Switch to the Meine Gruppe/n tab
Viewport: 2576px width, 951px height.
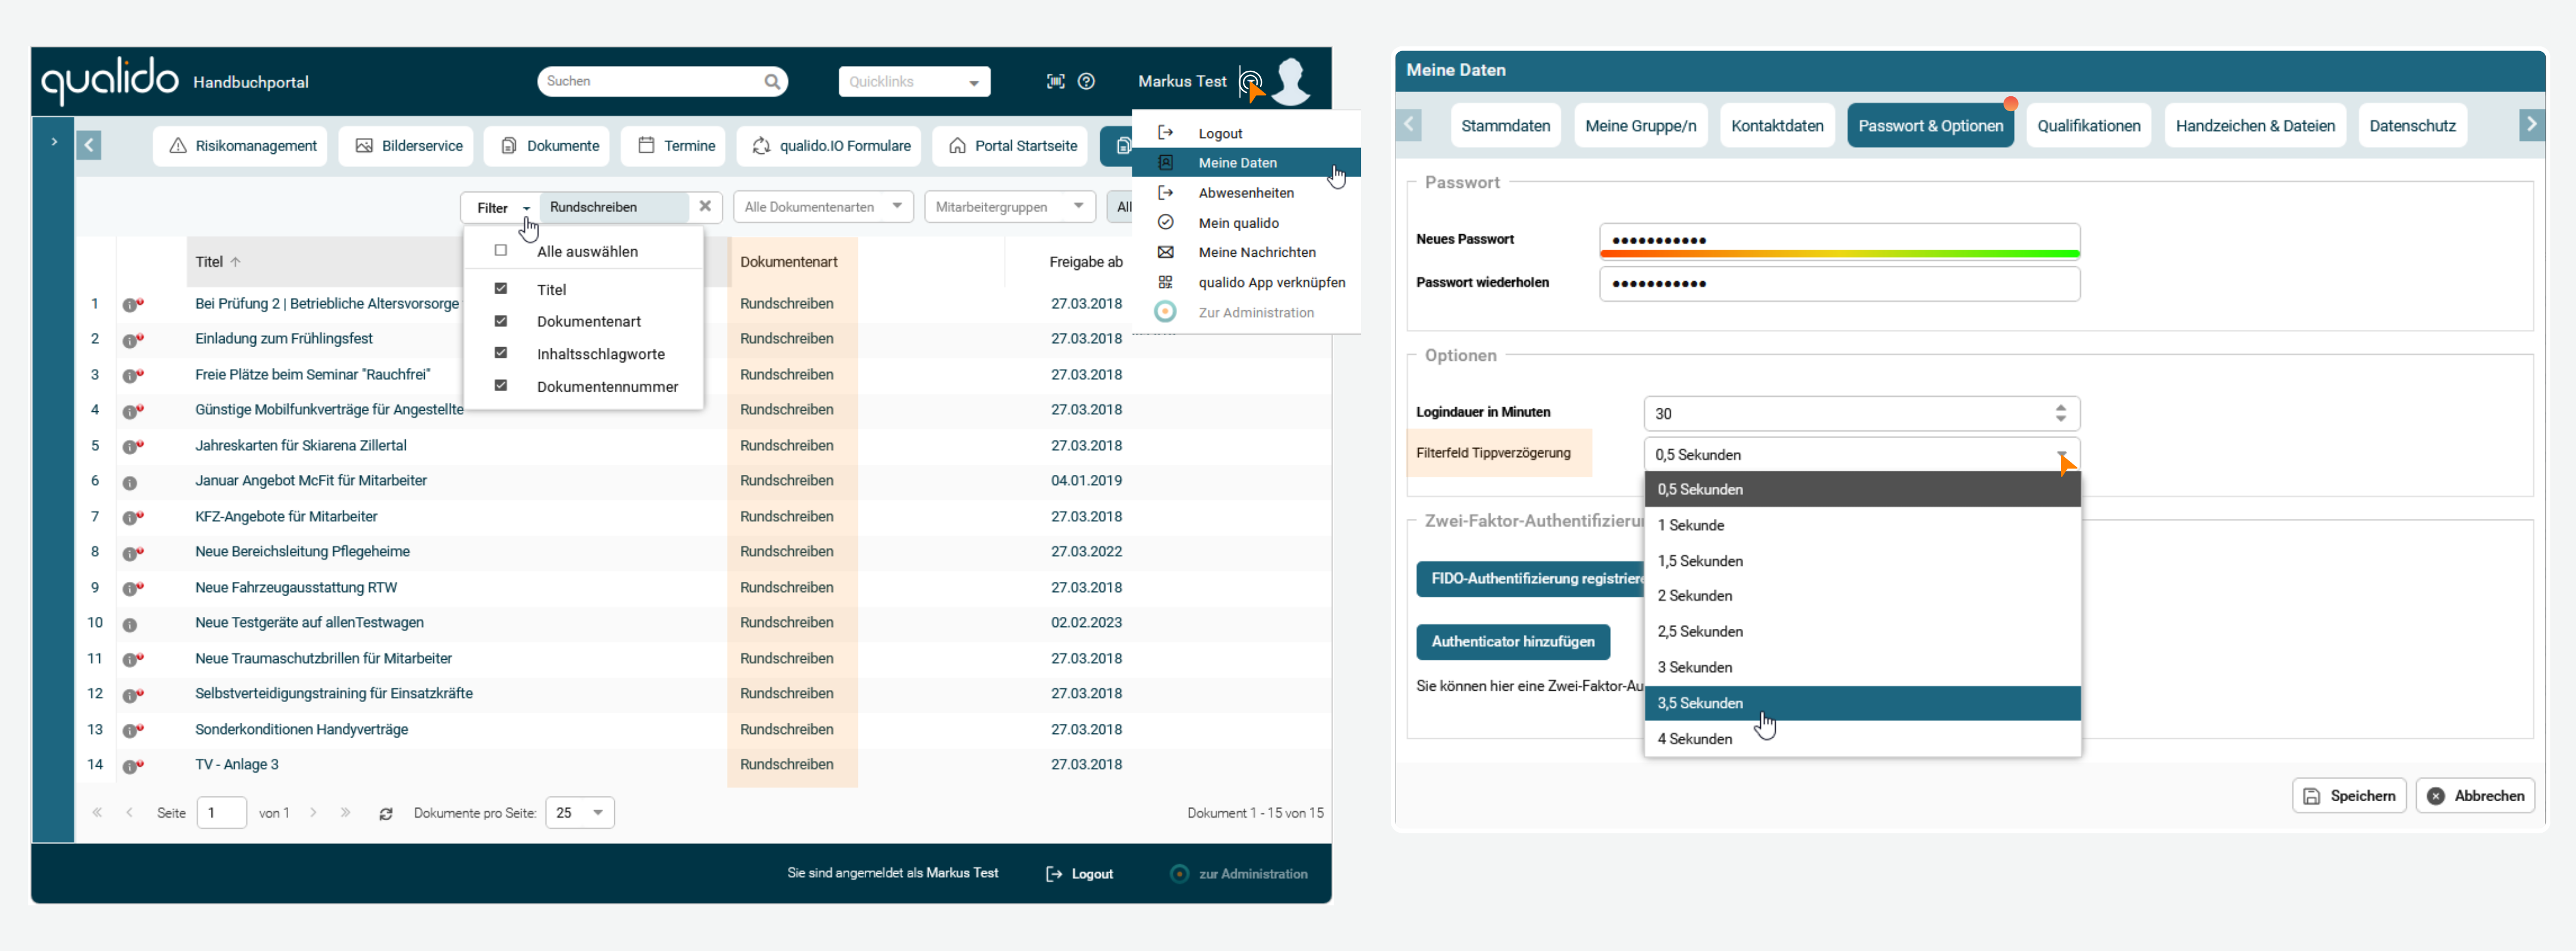click(1640, 126)
